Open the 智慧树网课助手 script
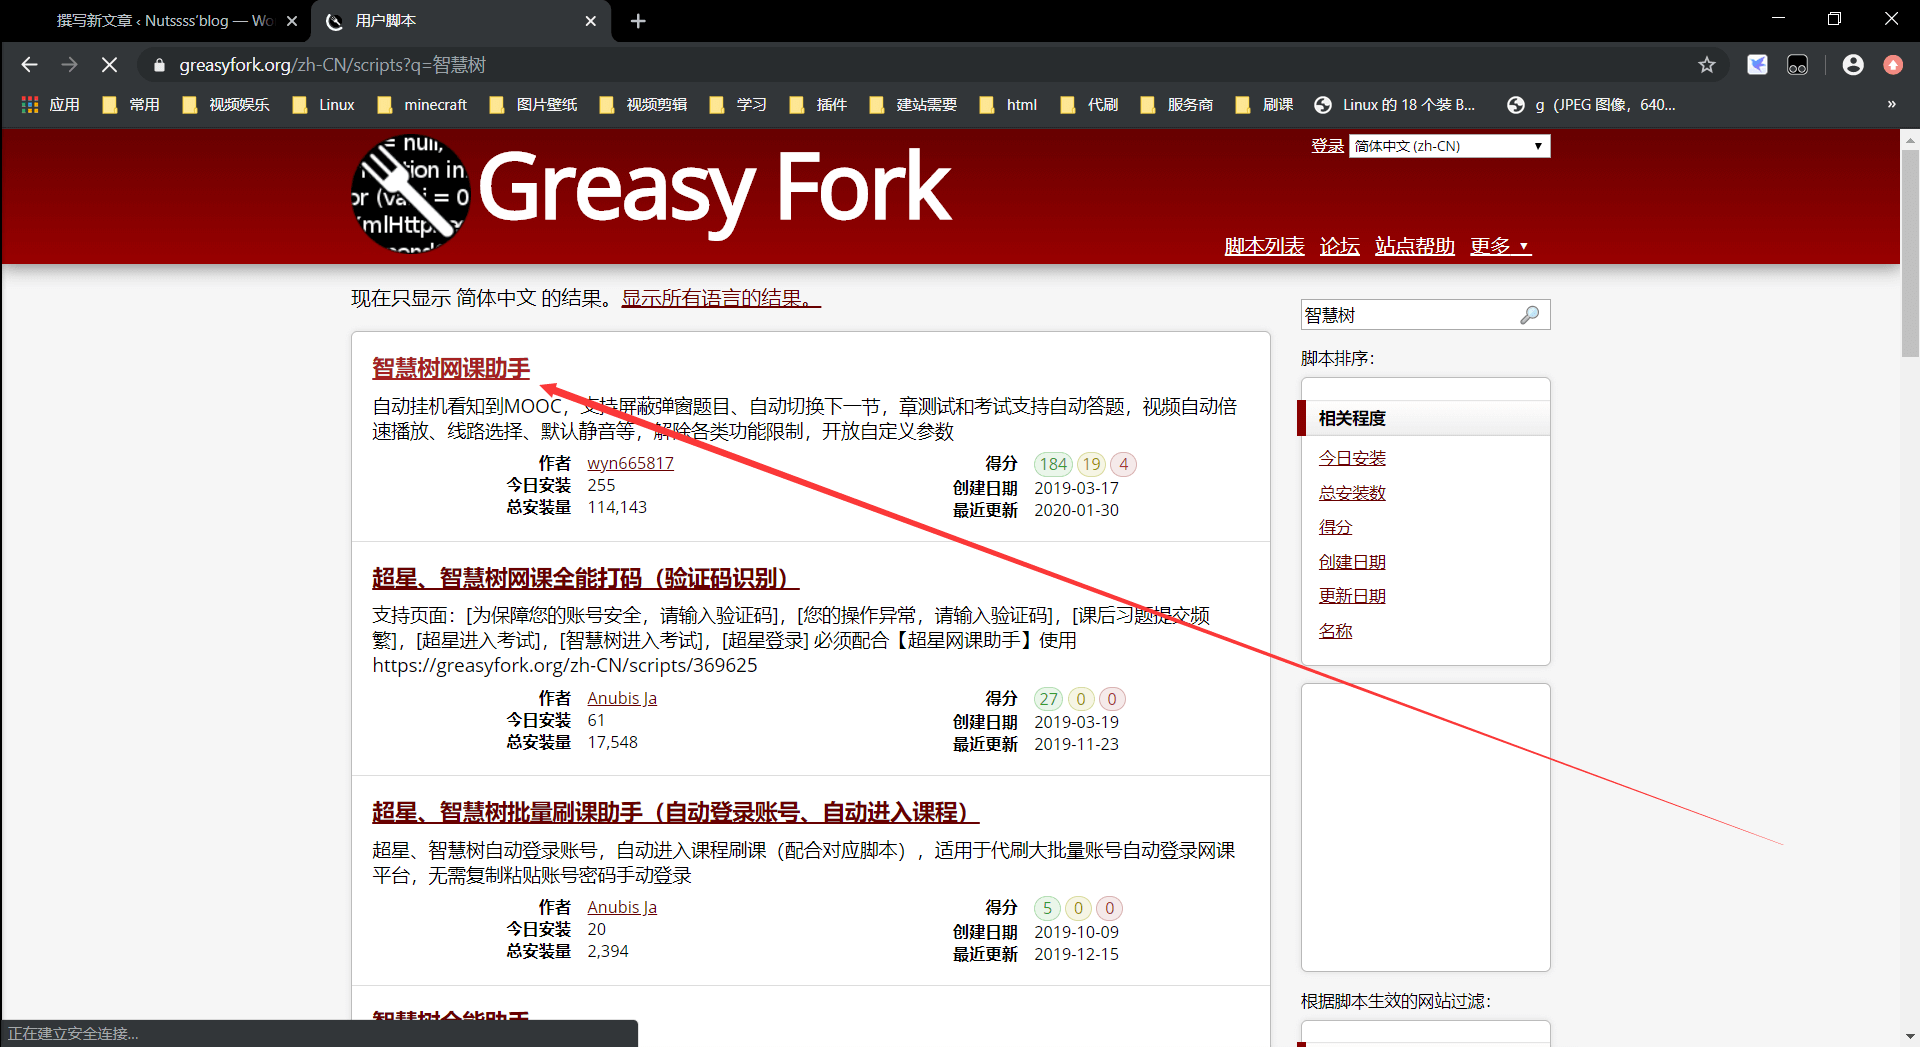This screenshot has width=1920, height=1047. click(451, 368)
